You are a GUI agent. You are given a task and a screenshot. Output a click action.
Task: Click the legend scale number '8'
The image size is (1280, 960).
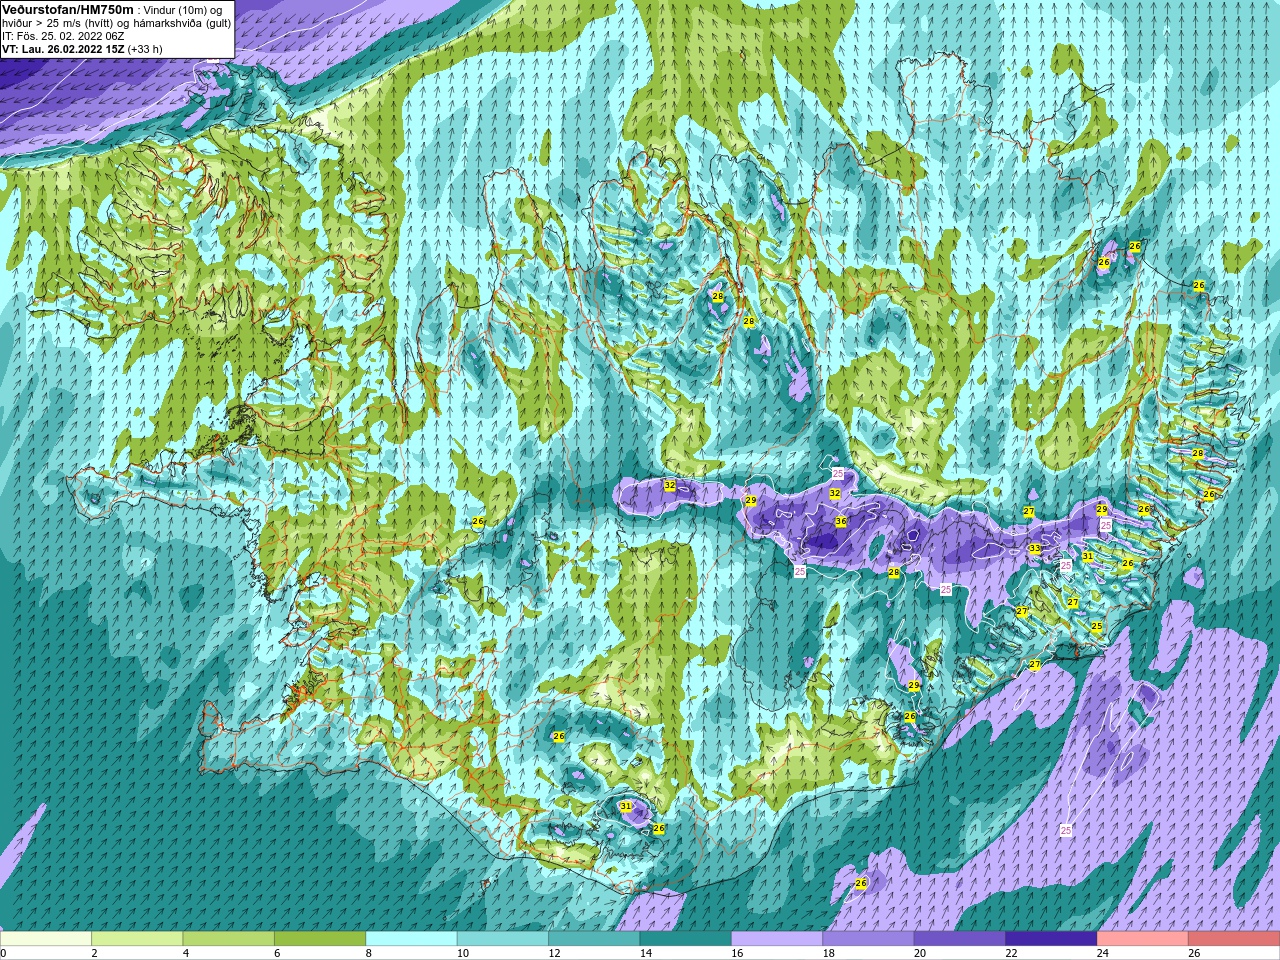(369, 954)
